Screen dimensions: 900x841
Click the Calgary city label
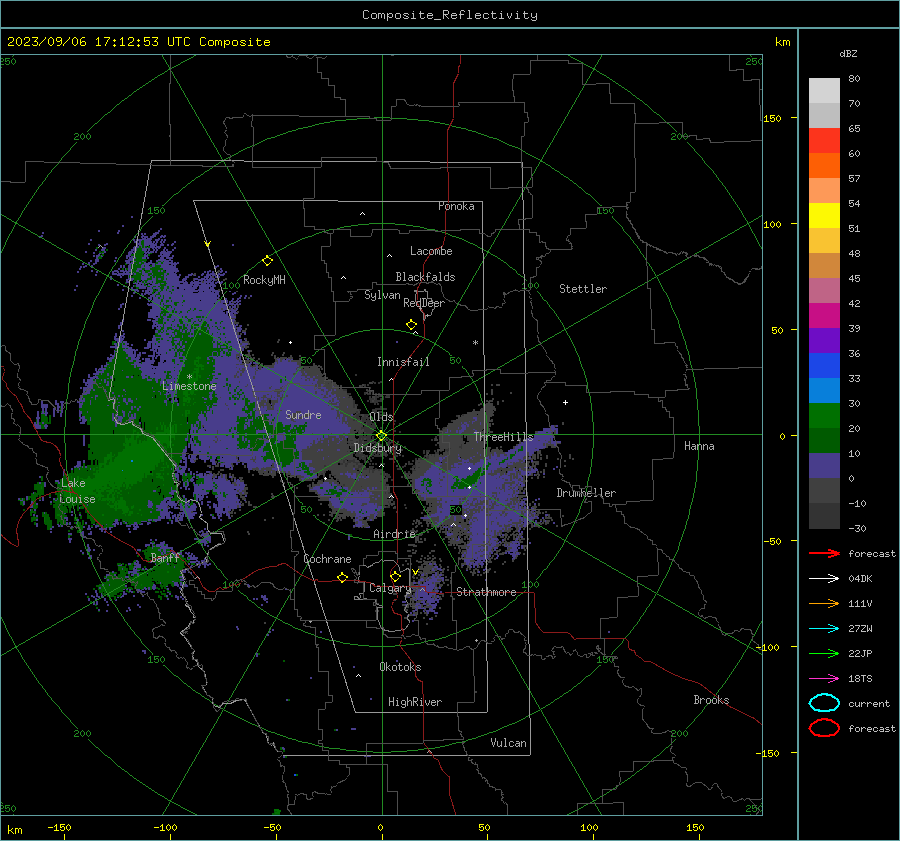[390, 588]
